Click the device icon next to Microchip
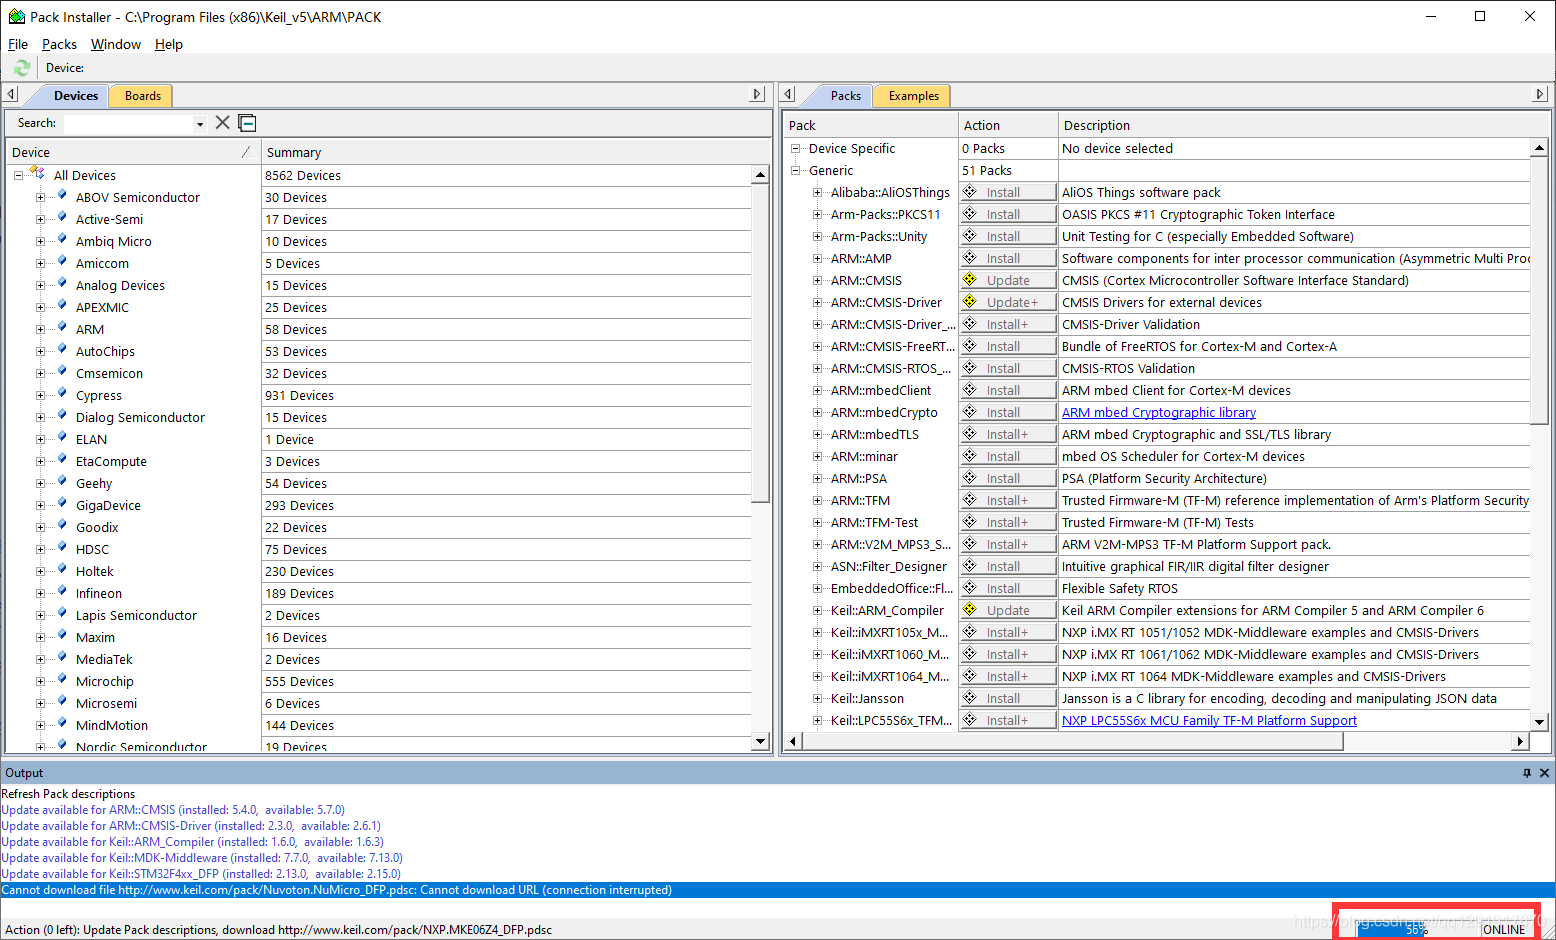The height and width of the screenshot is (940, 1556). (x=62, y=680)
